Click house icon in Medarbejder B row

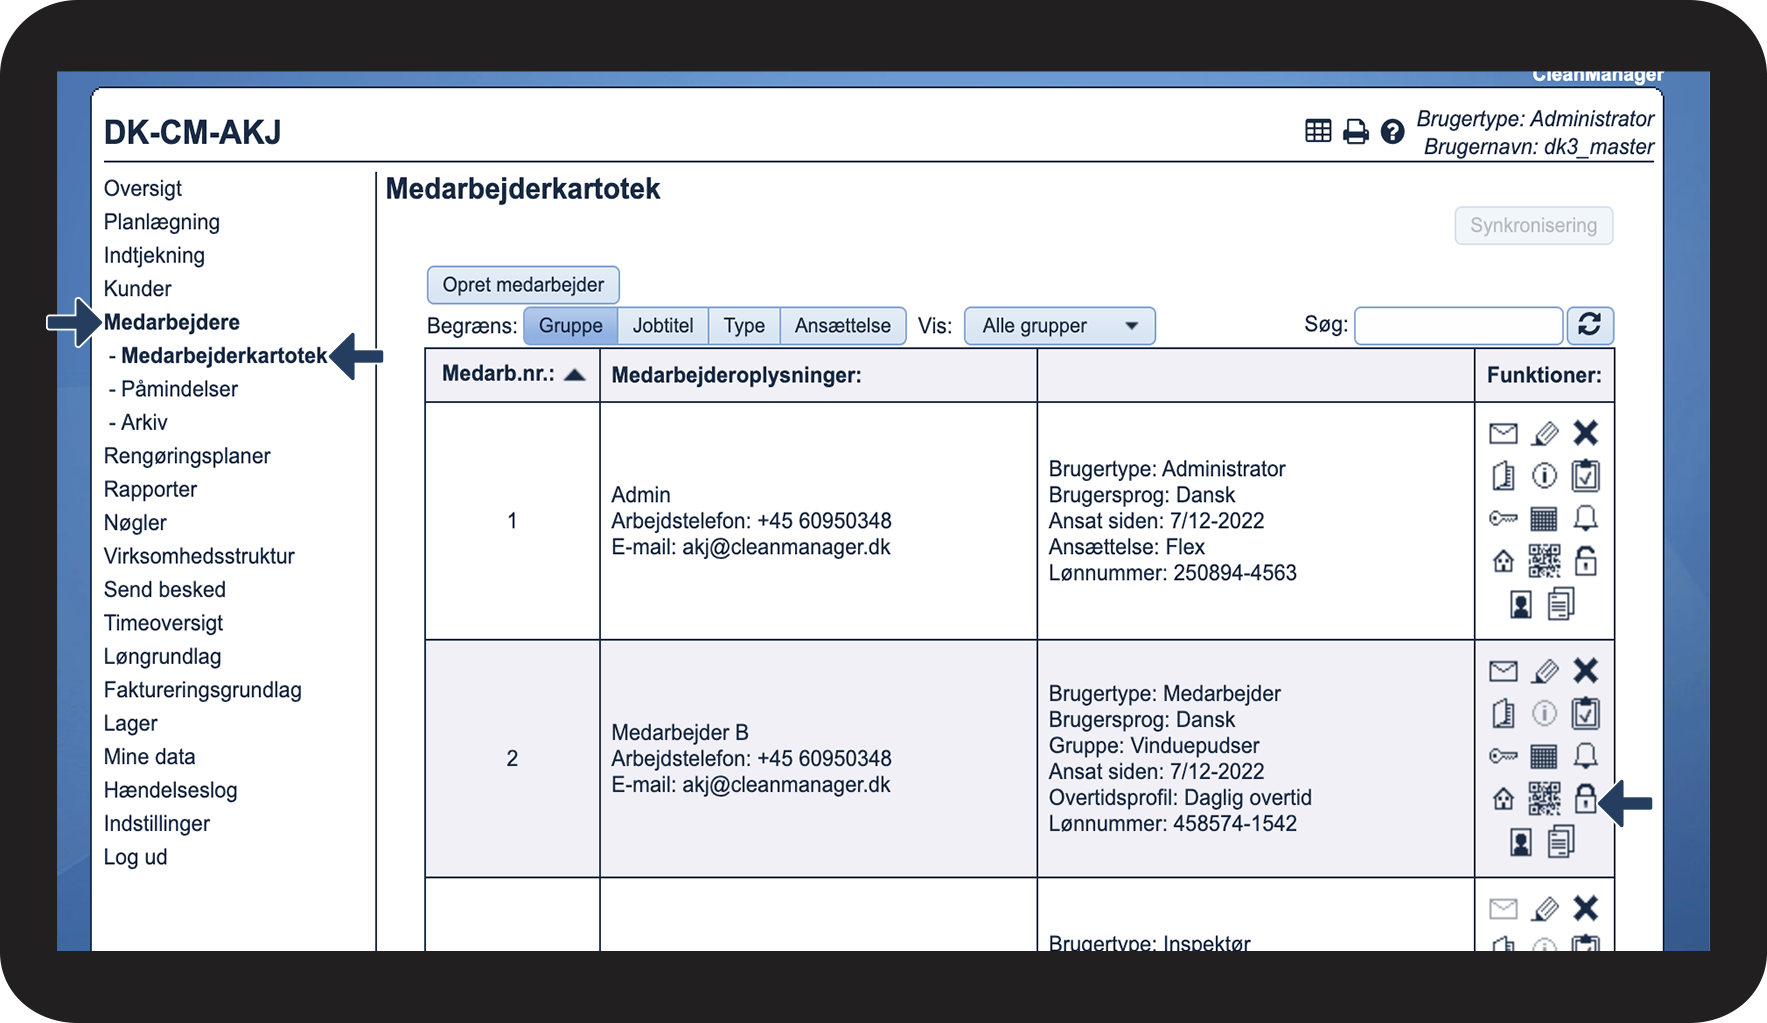click(1503, 799)
